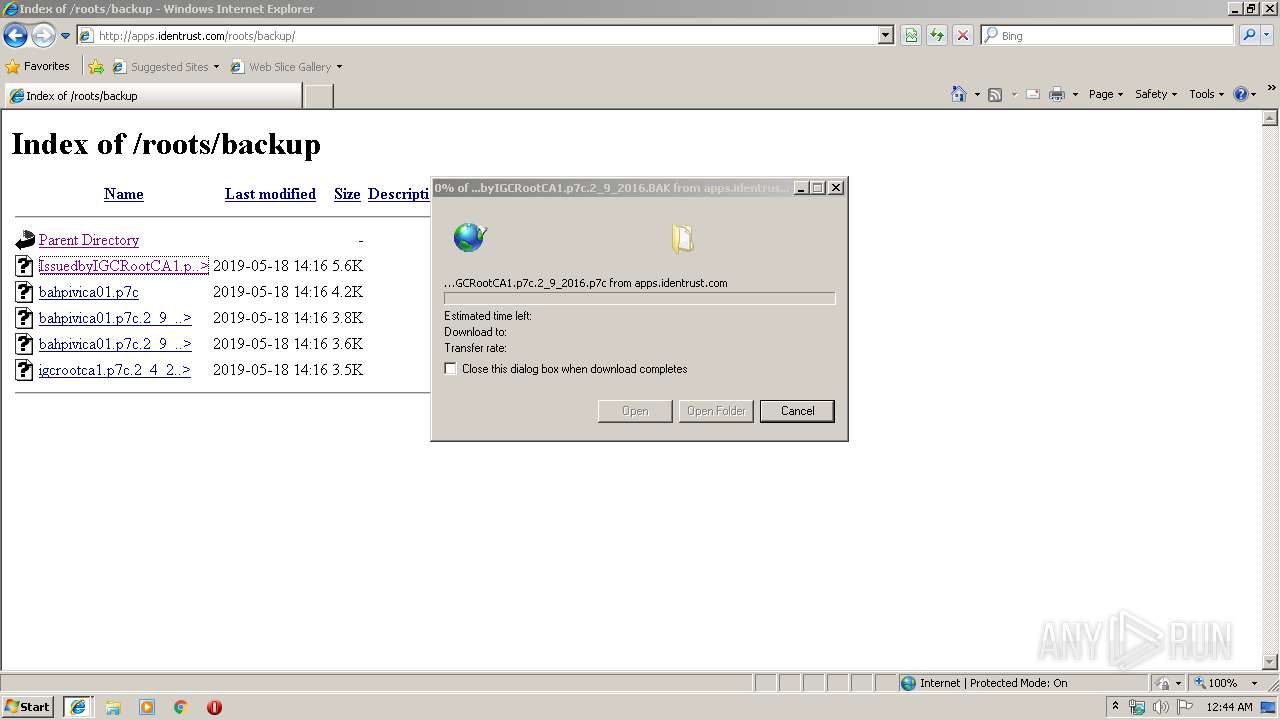
Task: Click Internet Explorer taskbar icon
Action: pos(78,707)
